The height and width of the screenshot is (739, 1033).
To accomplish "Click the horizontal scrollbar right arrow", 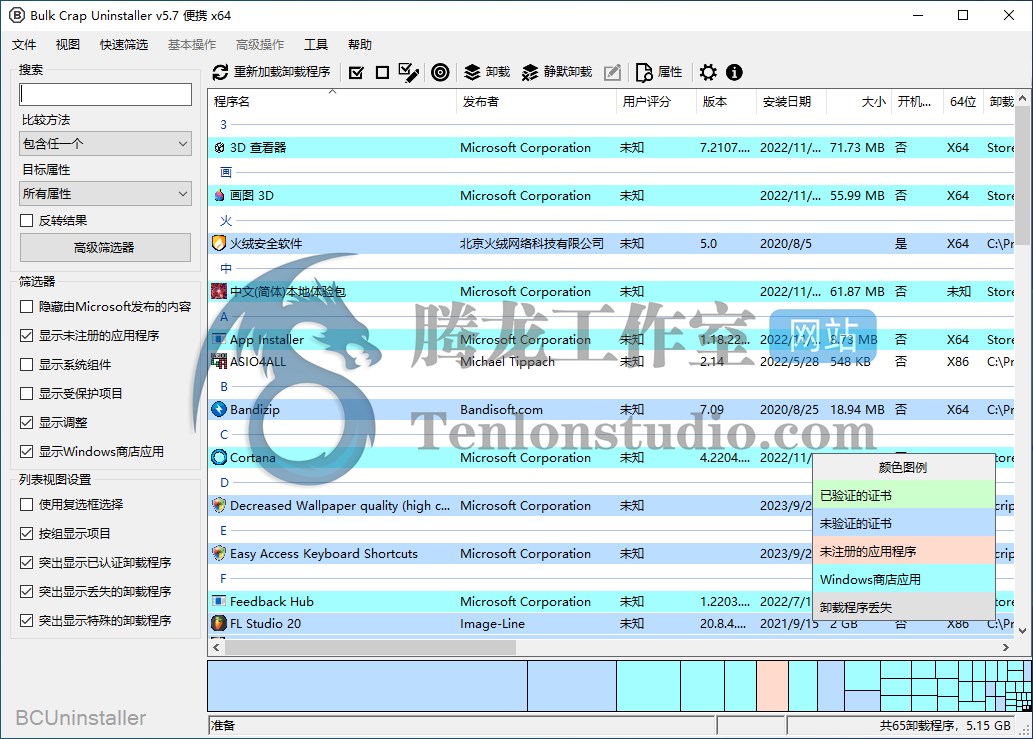I will 1005,647.
